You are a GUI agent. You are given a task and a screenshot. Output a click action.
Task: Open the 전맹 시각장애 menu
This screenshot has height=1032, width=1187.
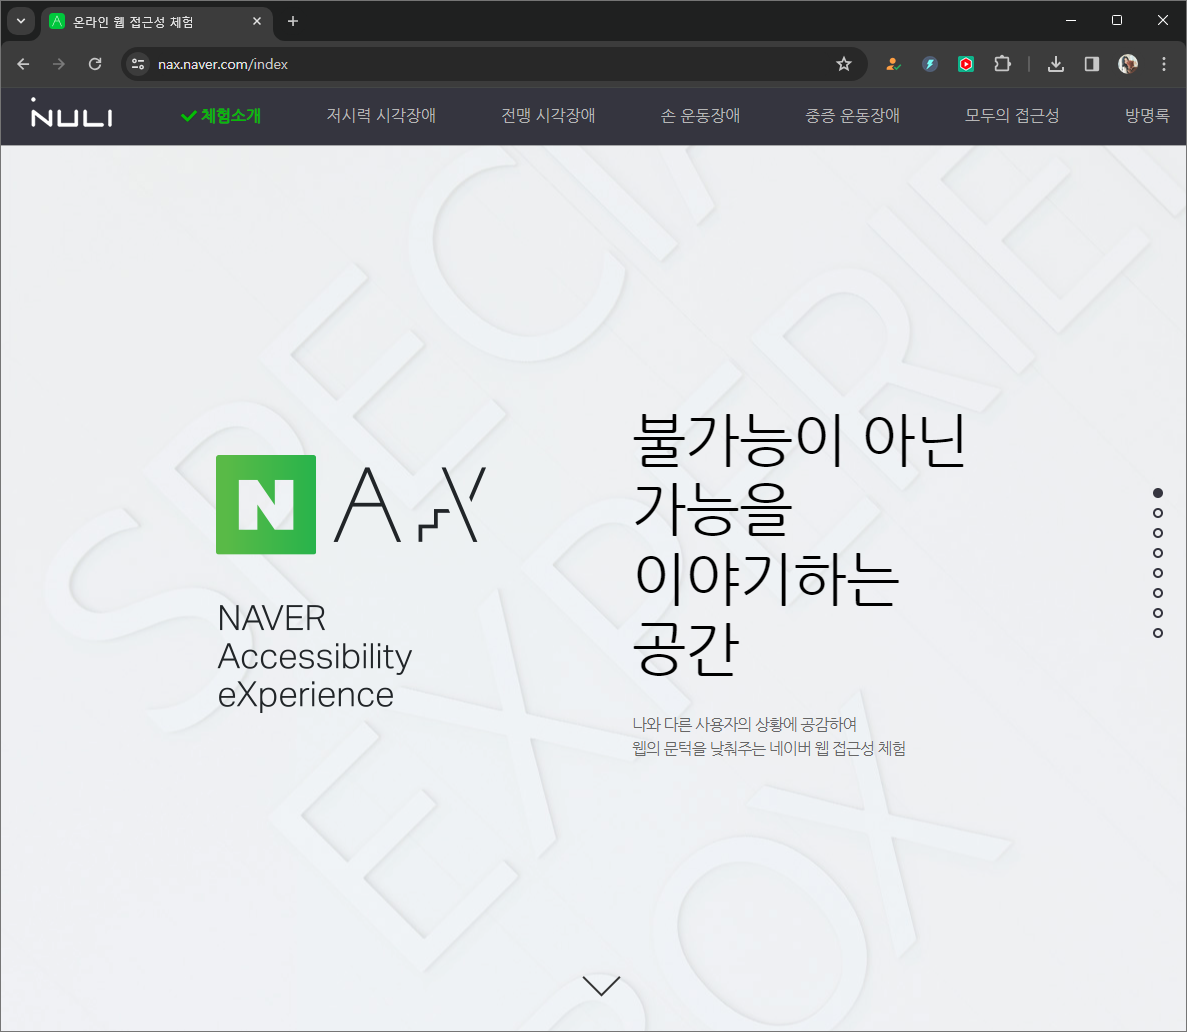[x=548, y=116]
